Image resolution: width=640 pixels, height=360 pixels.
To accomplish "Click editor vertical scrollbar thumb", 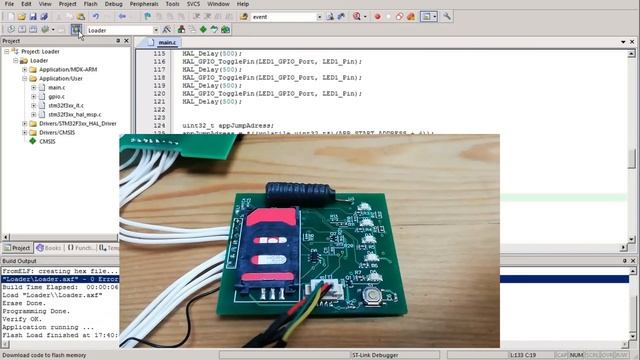I will pyautogui.click(x=631, y=158).
